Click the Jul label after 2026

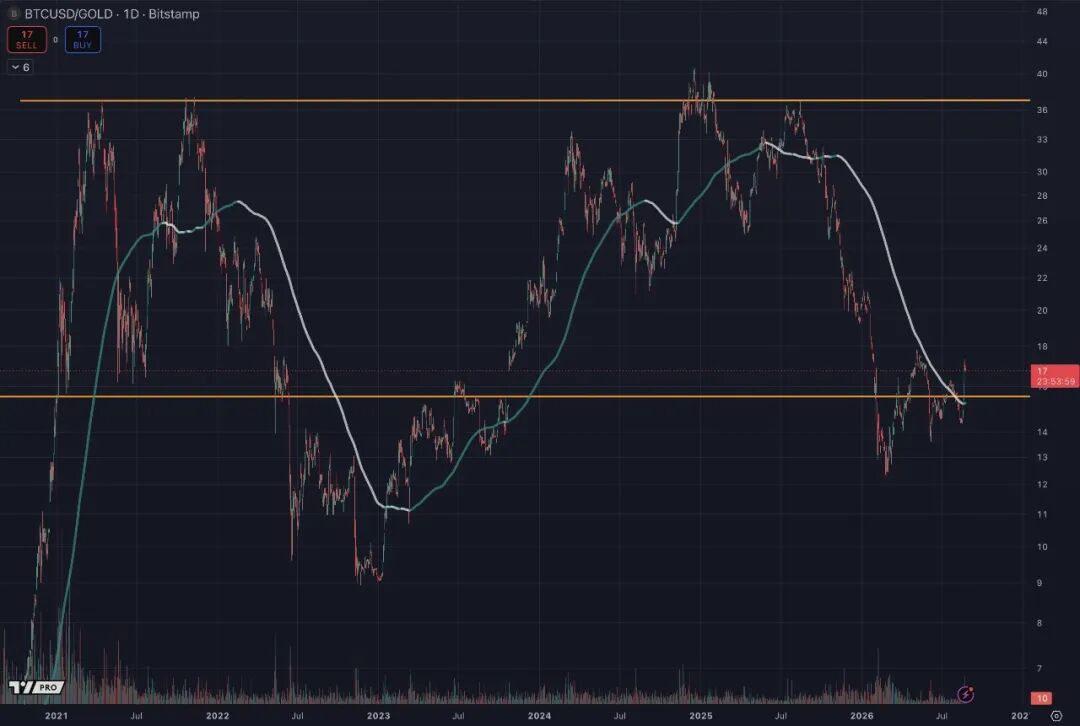942,716
